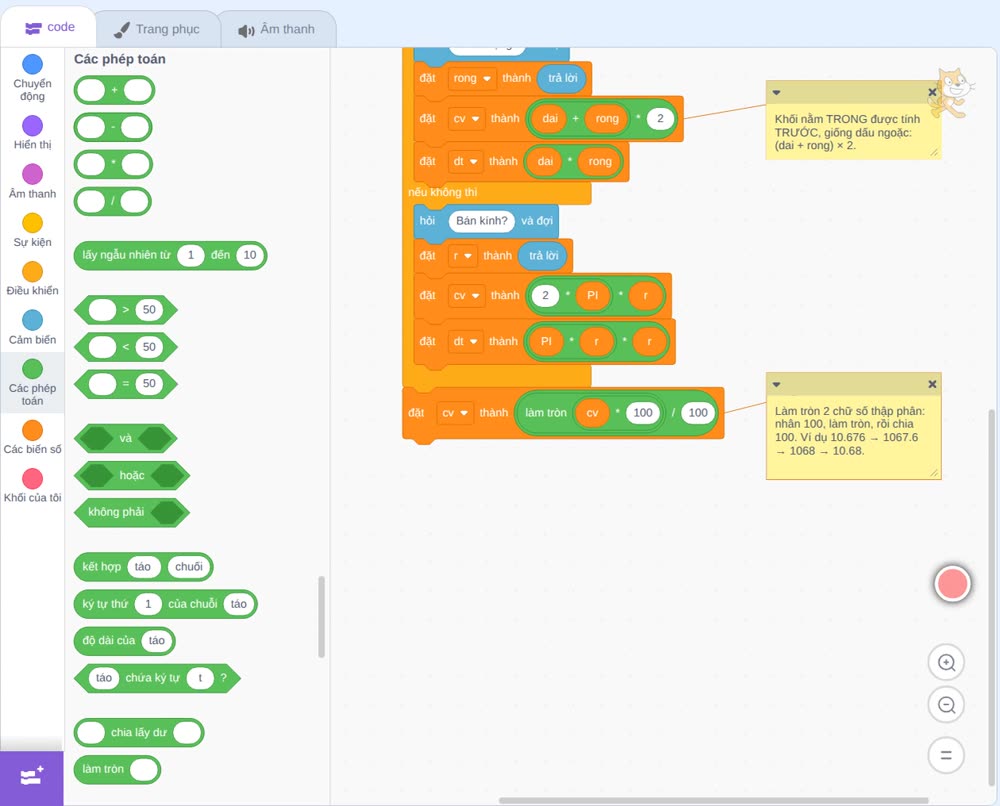Open the Các biến số category
The height and width of the screenshot is (806, 1000).
coord(33,437)
